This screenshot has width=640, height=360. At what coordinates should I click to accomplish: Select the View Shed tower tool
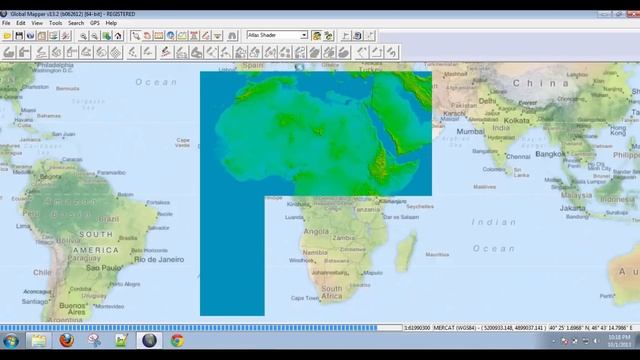(x=194, y=36)
